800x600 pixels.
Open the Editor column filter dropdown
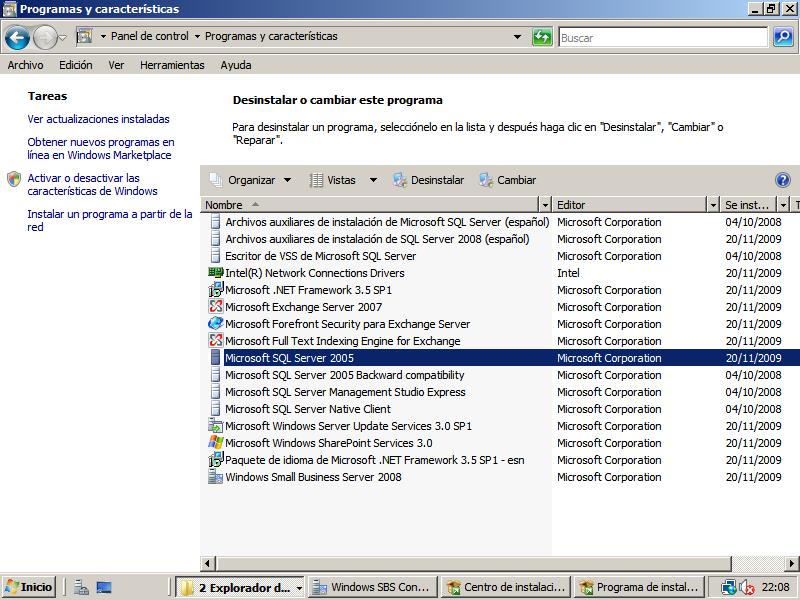click(713, 205)
